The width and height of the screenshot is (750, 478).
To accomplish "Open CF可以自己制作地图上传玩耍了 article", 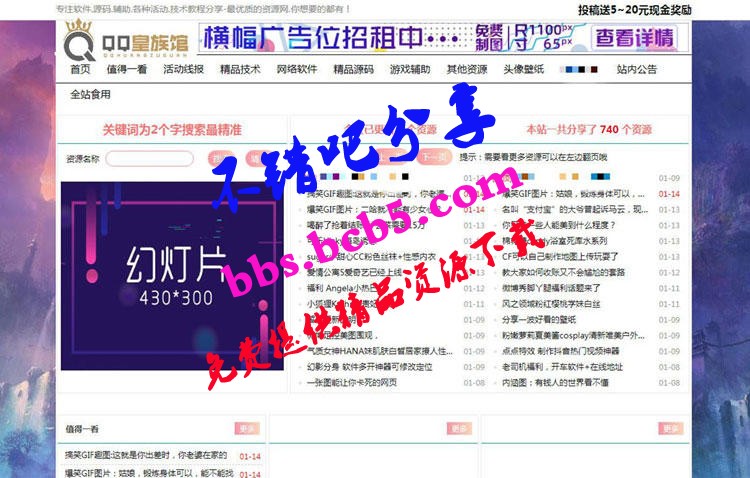I will pyautogui.click(x=560, y=256).
